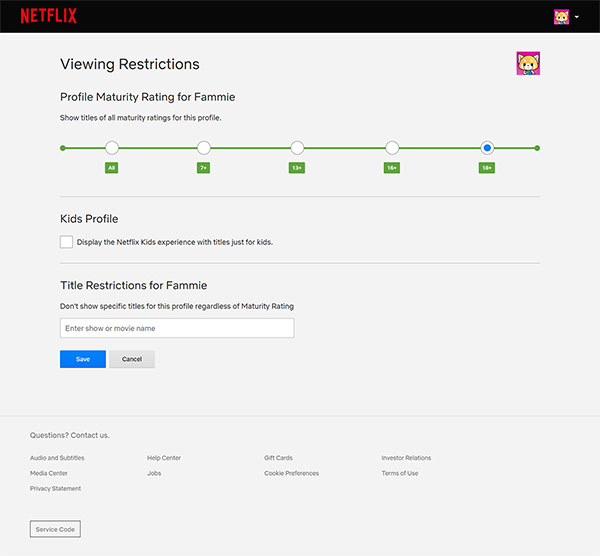Cancel the viewing restriction changes
The width and height of the screenshot is (600, 556).
pos(132,359)
